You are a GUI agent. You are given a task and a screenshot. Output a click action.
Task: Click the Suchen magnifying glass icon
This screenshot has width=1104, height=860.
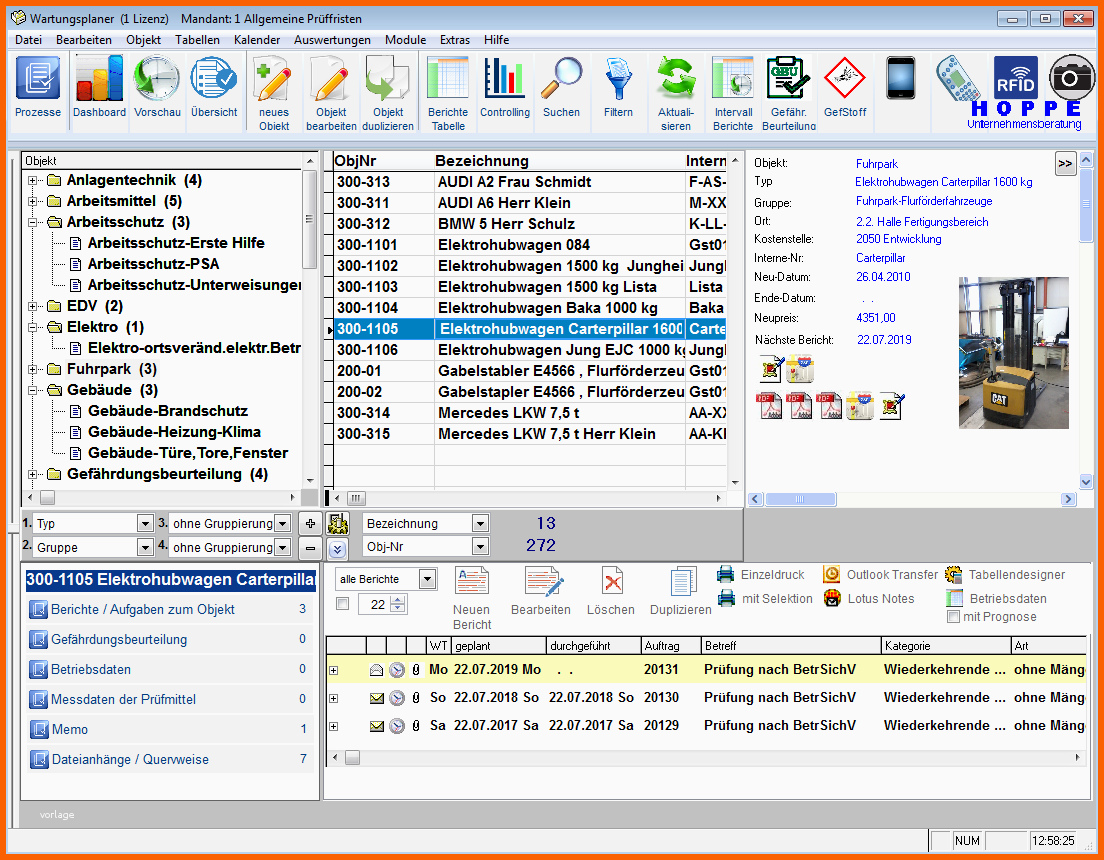(x=561, y=79)
